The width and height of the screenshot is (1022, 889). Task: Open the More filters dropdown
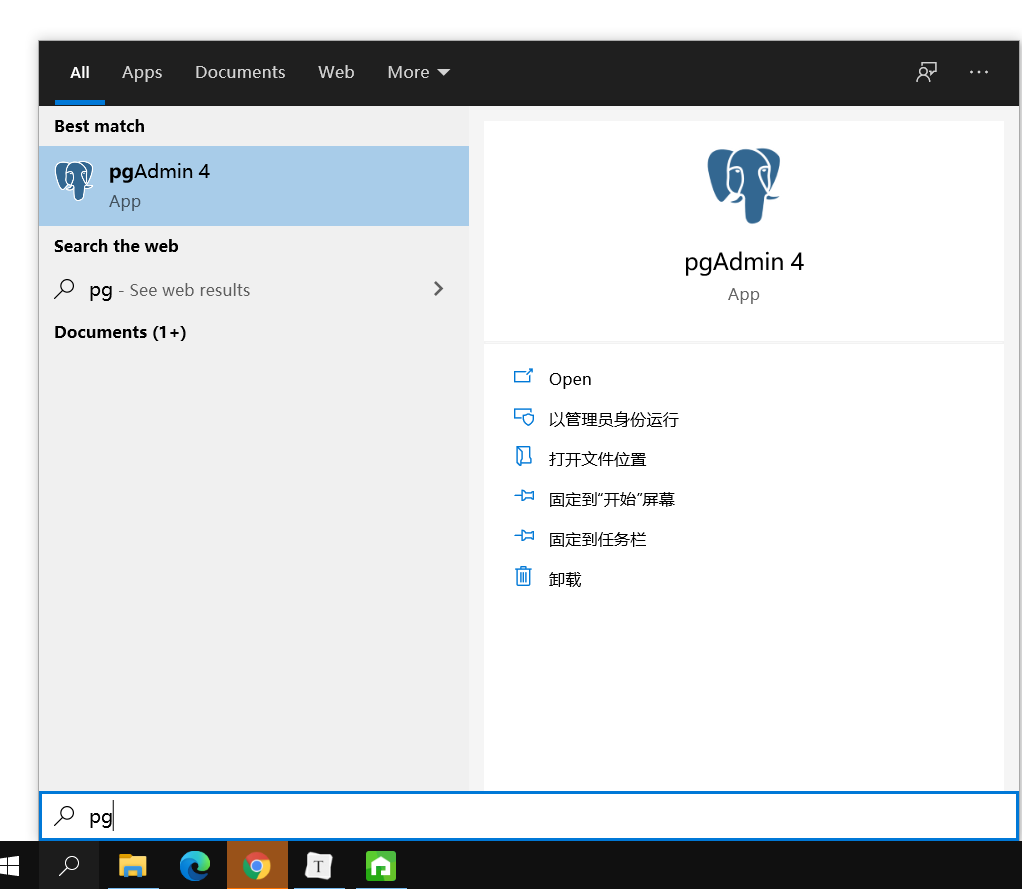pos(418,72)
